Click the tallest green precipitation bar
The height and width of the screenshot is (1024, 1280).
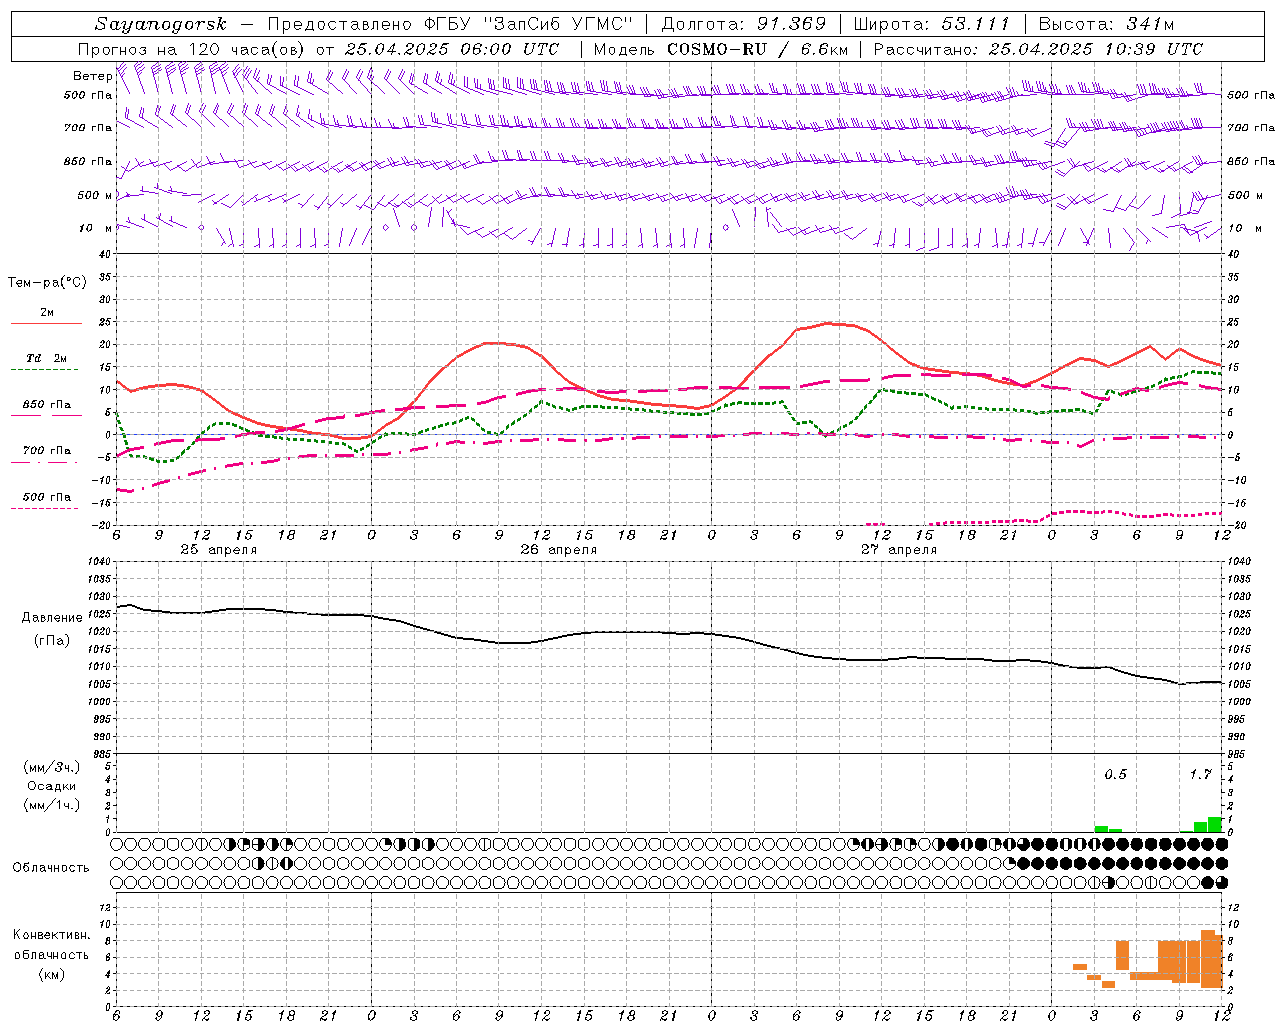1215,825
